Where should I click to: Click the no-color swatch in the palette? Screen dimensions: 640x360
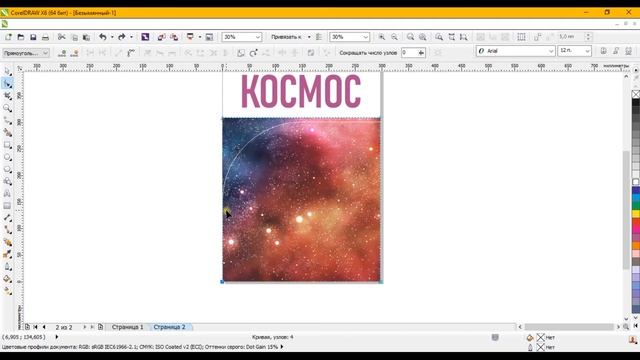point(636,94)
